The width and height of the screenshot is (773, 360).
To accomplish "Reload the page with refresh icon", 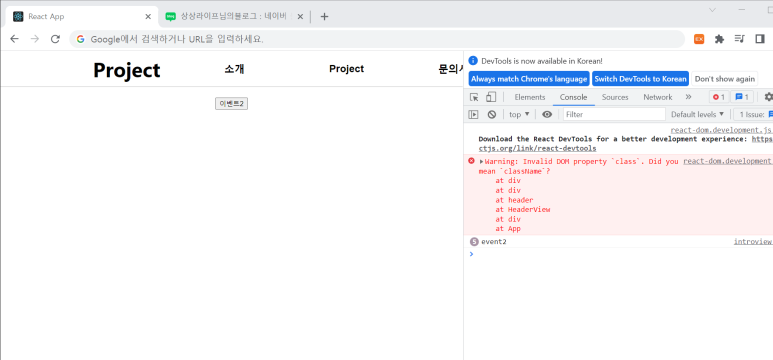I will [x=55, y=39].
